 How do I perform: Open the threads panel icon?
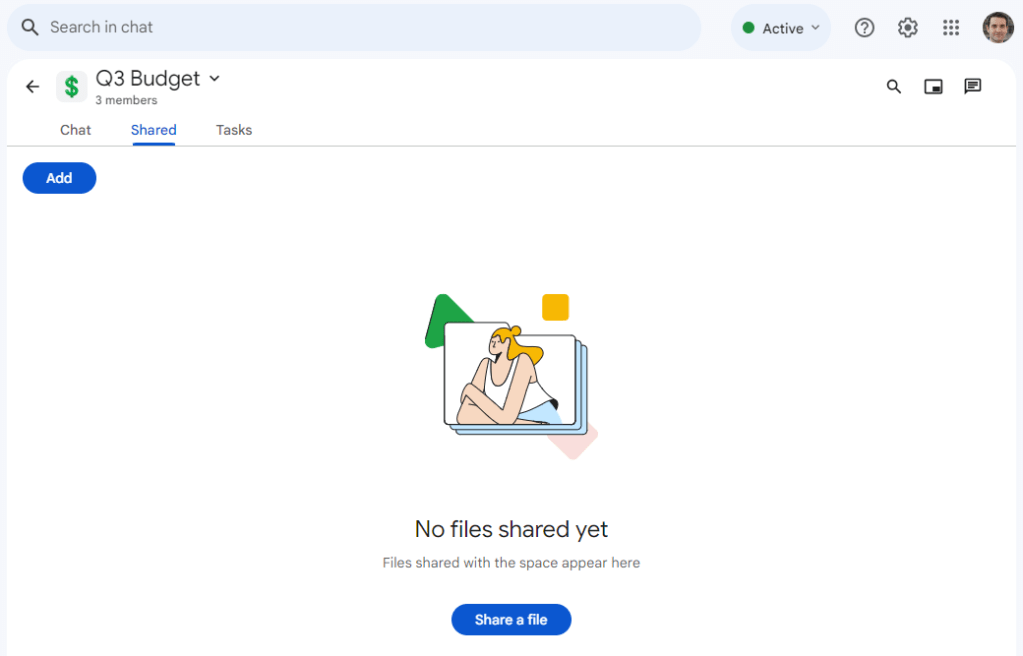coord(972,86)
